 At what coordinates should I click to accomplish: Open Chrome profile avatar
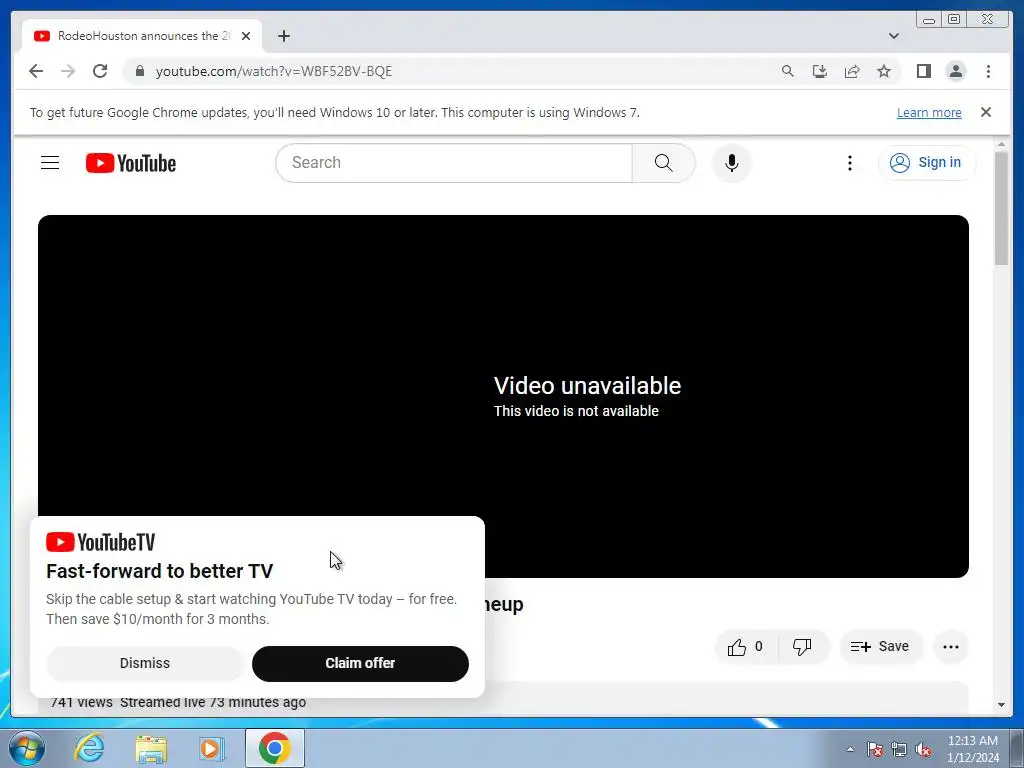point(955,71)
